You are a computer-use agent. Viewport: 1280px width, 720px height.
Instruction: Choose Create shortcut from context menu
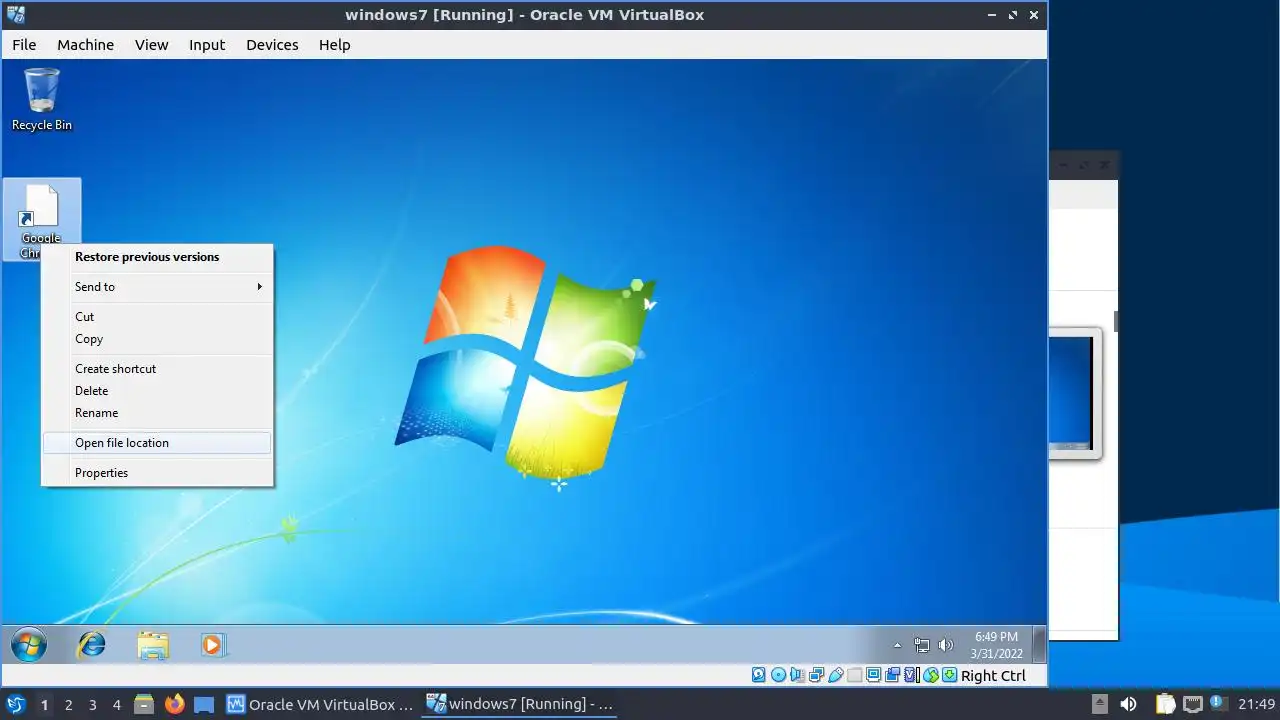(157, 369)
